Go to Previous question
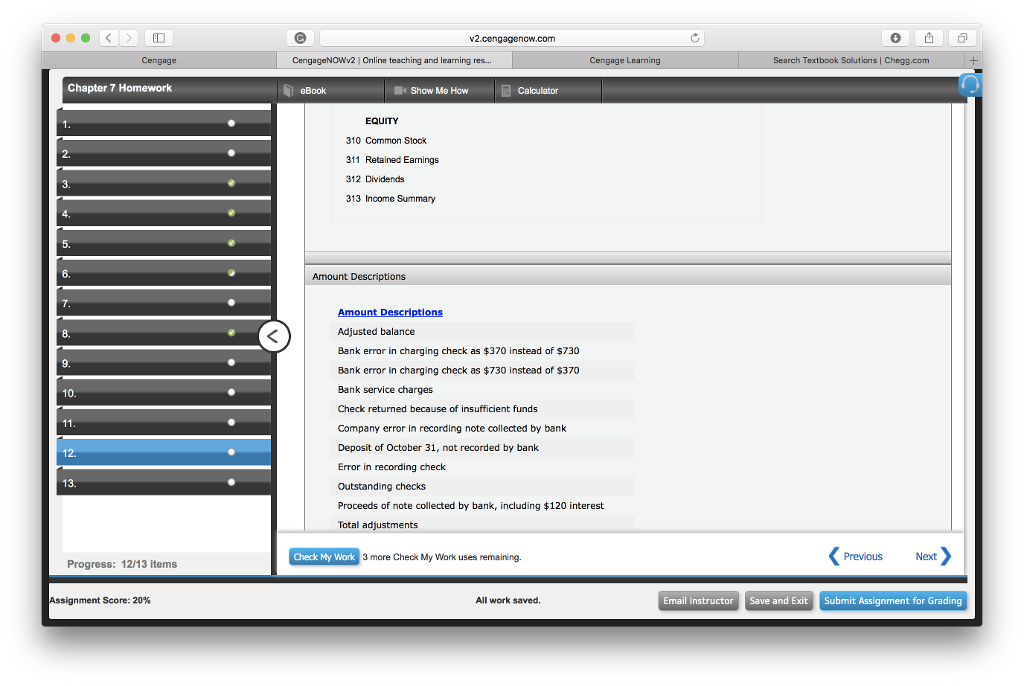Screen dimensions: 1024x686 click(856, 556)
